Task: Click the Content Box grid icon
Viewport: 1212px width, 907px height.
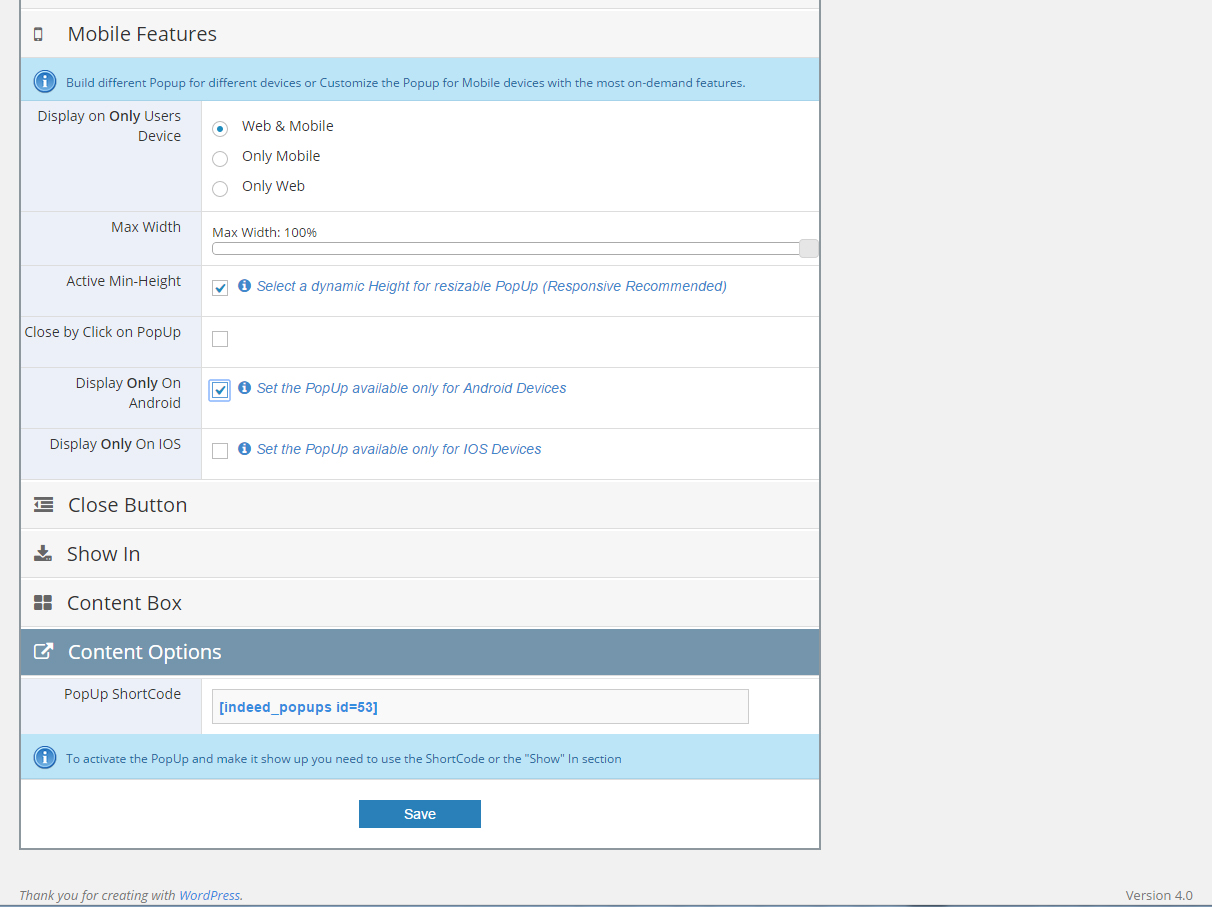Action: pyautogui.click(x=43, y=603)
